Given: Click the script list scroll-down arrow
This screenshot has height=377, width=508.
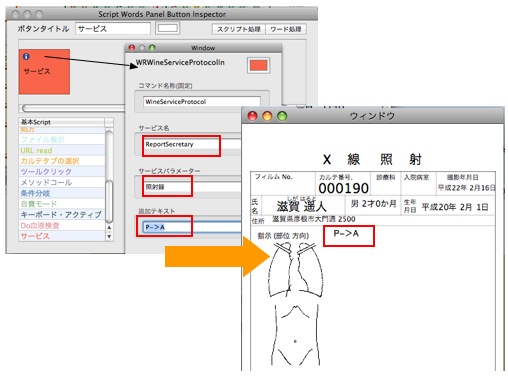Looking at the screenshot, I should click(x=109, y=236).
